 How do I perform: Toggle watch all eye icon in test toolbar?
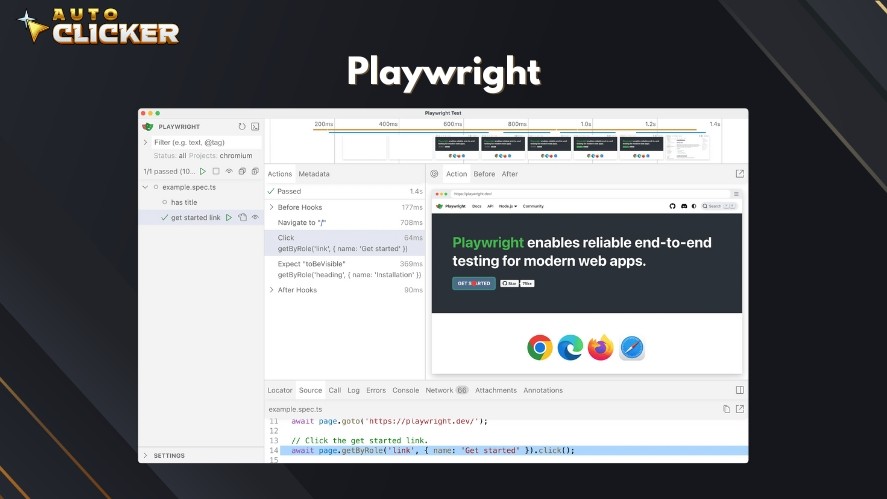coord(229,171)
